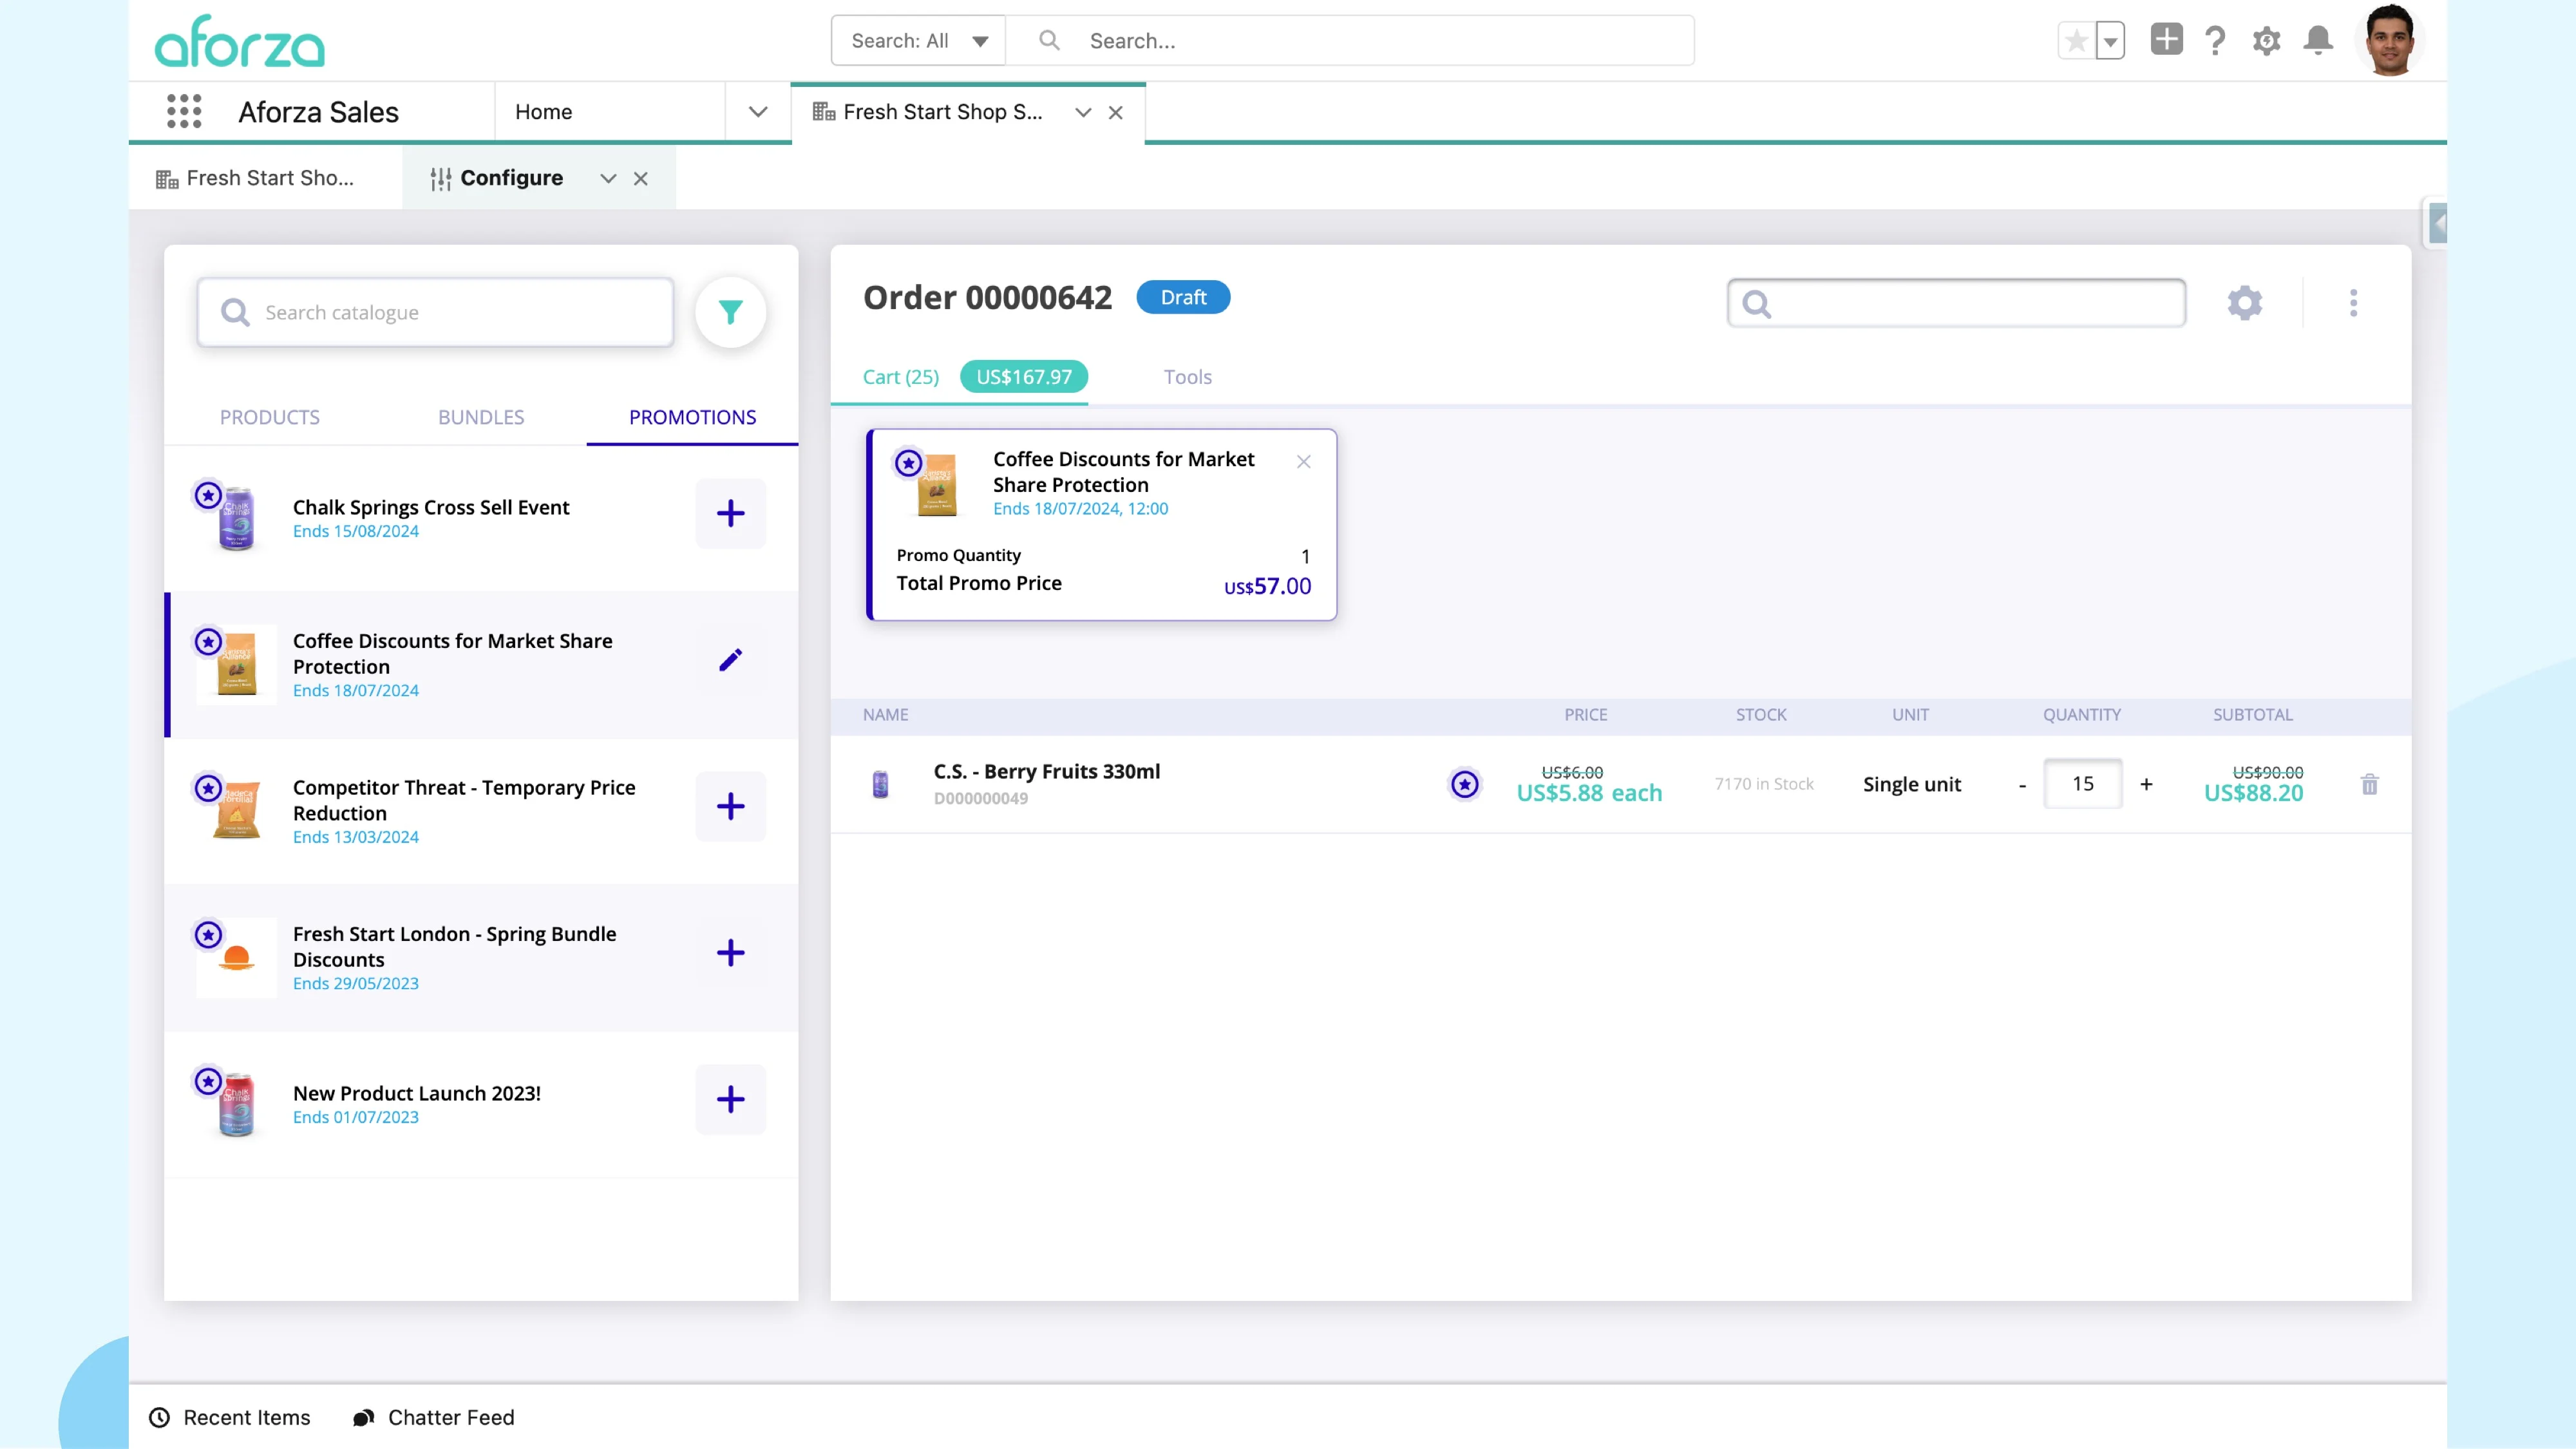This screenshot has height=1449, width=2576.
Task: Expand the Fresh Start Shop tab chevron
Action: click(x=1082, y=113)
